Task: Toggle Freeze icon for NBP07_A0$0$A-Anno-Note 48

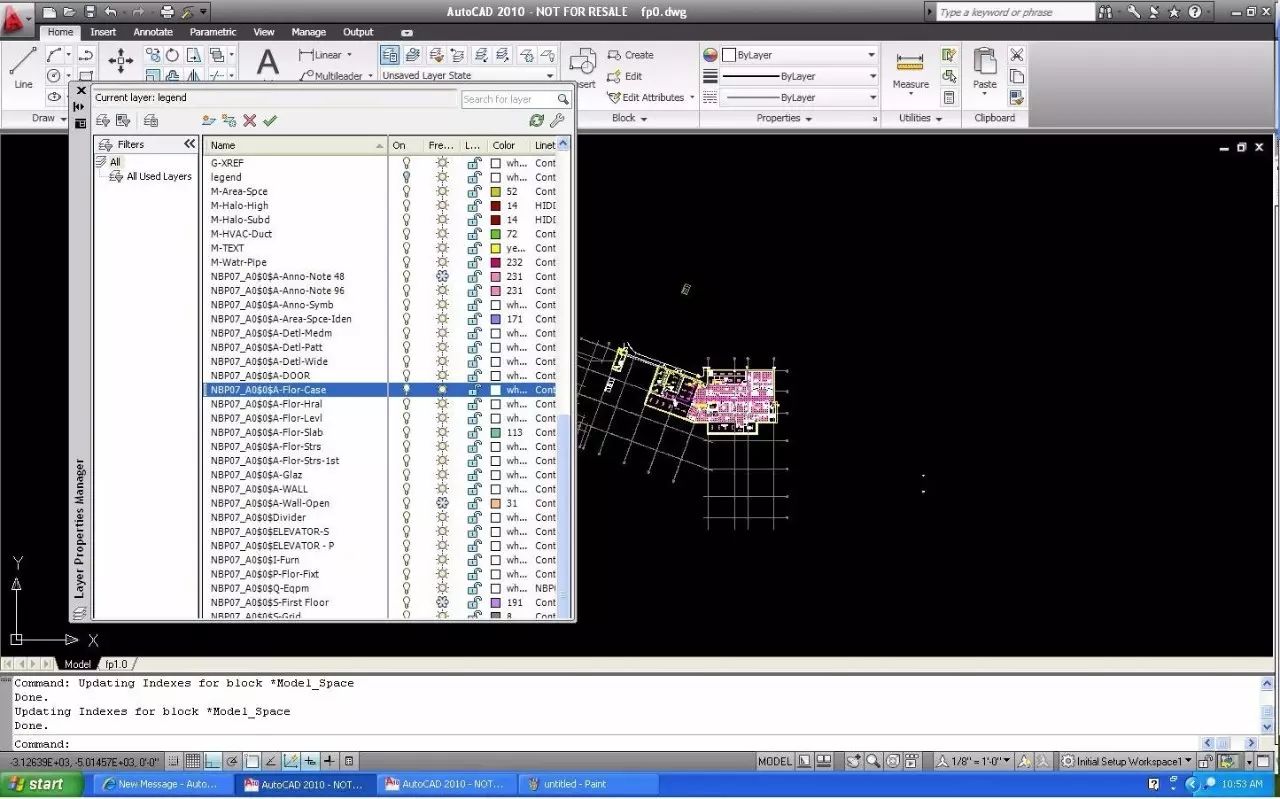Action: [x=442, y=276]
